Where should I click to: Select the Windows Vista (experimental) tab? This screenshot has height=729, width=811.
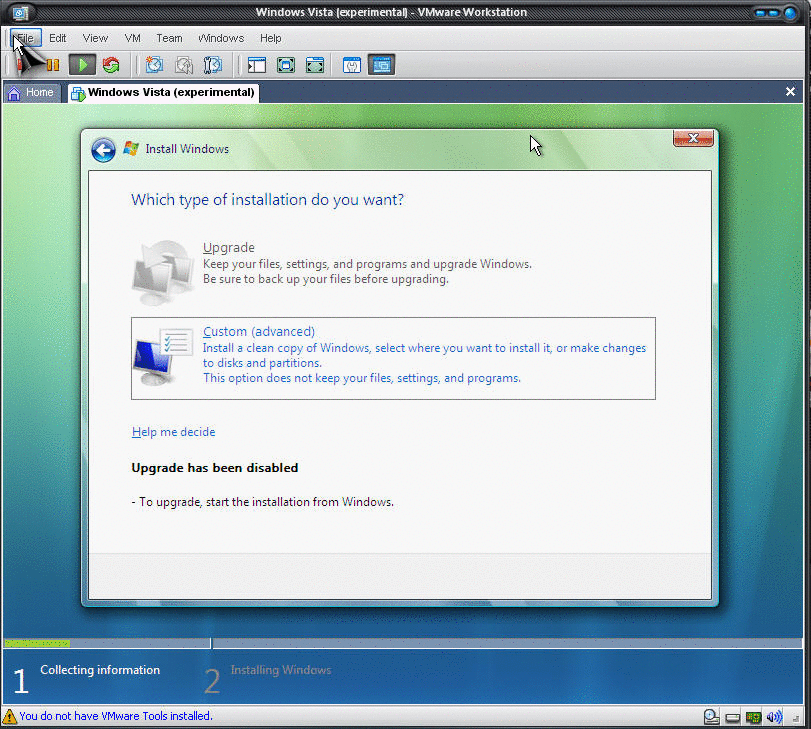[163, 93]
